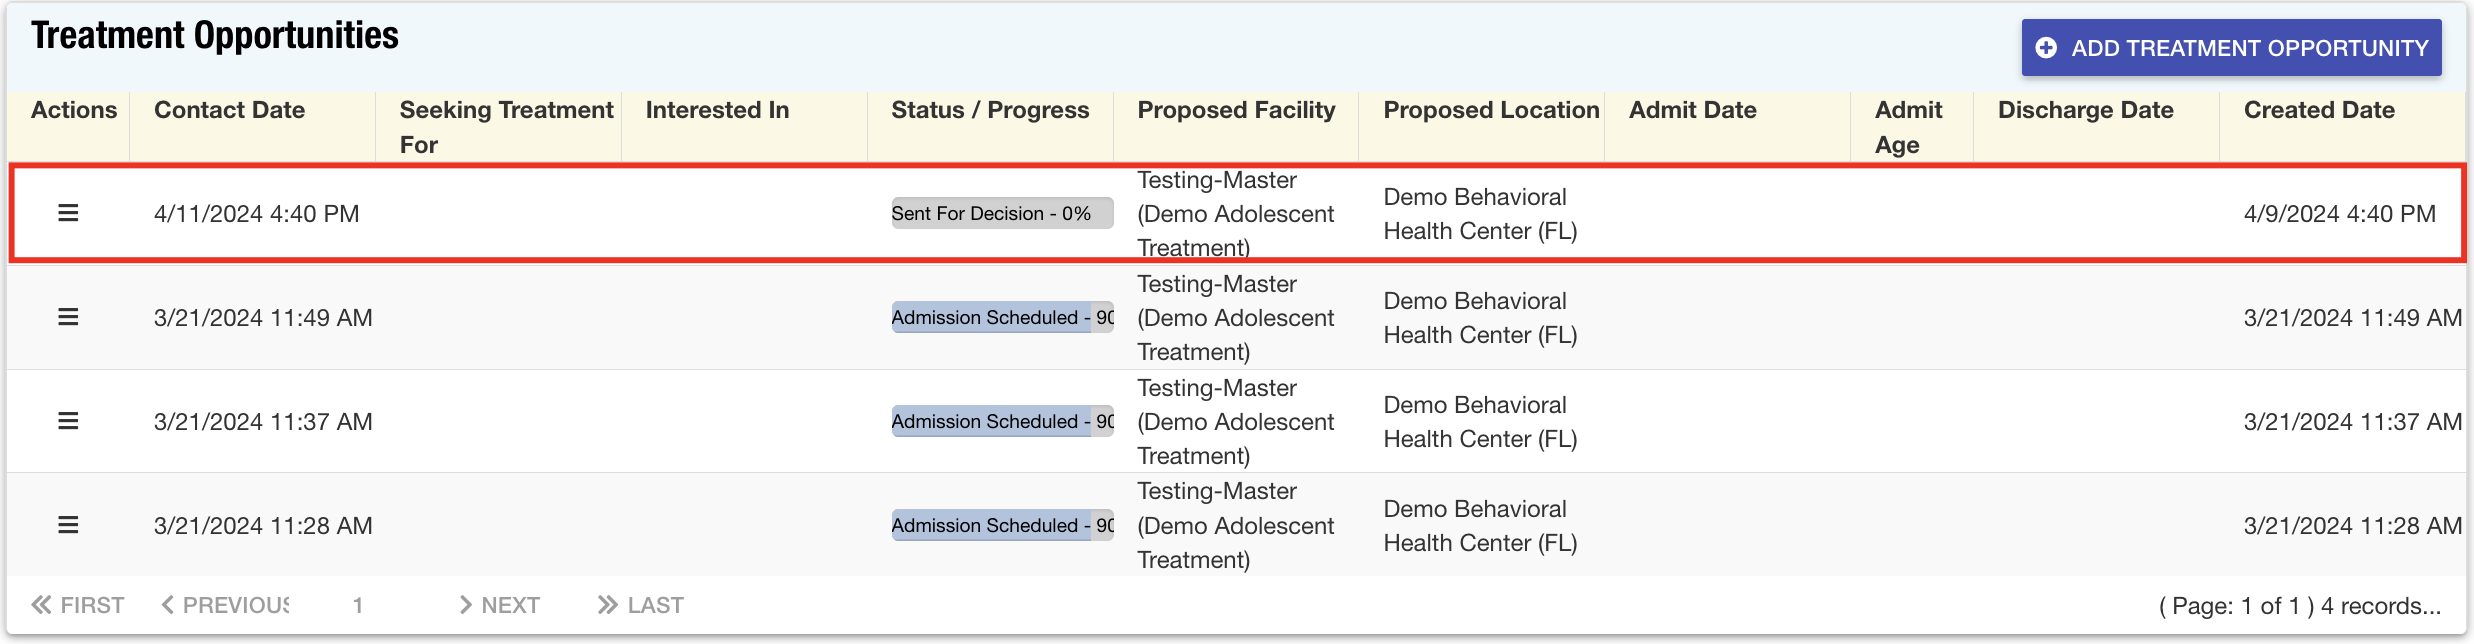Screen dimensions: 2474x644
Task: Jump to the Last page
Action: pos(641,605)
